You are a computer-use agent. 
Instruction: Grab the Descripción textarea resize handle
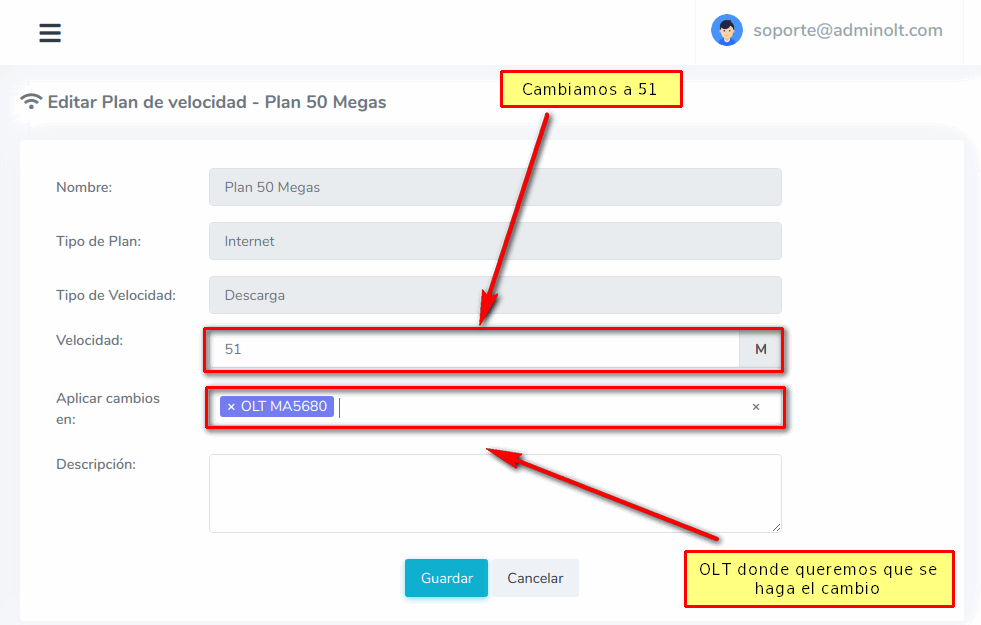[x=775, y=526]
